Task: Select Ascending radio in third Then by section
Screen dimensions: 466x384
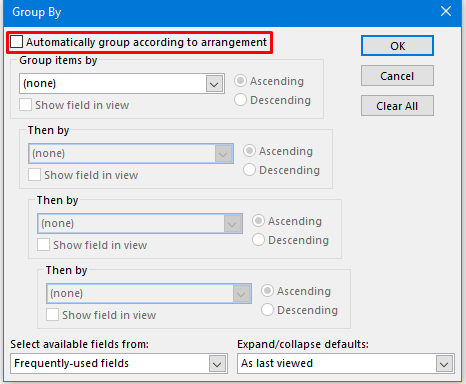Action: (x=267, y=291)
